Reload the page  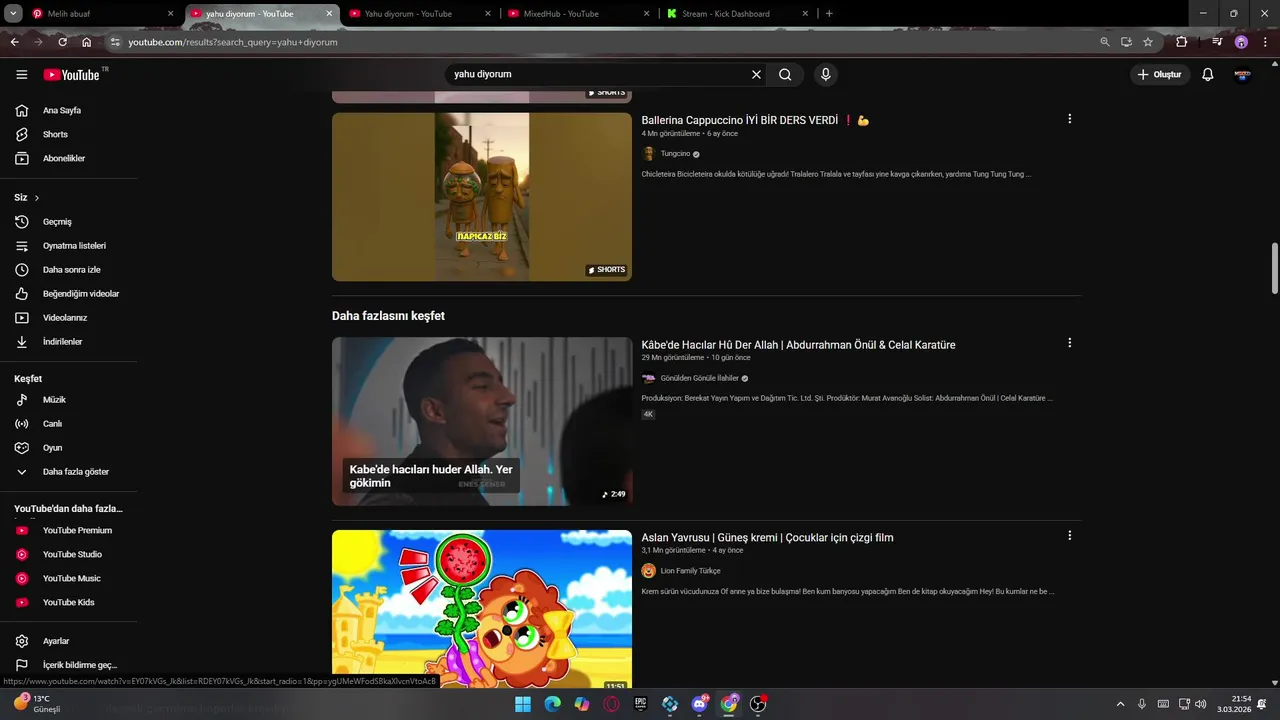62,42
